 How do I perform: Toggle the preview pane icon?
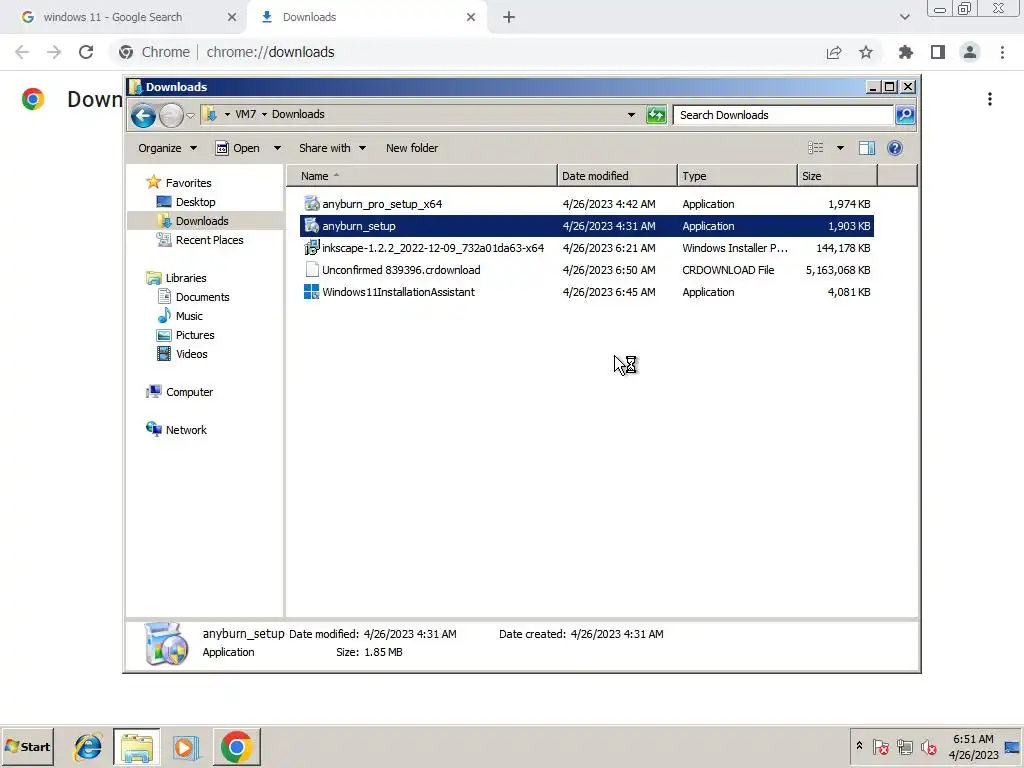[867, 148]
